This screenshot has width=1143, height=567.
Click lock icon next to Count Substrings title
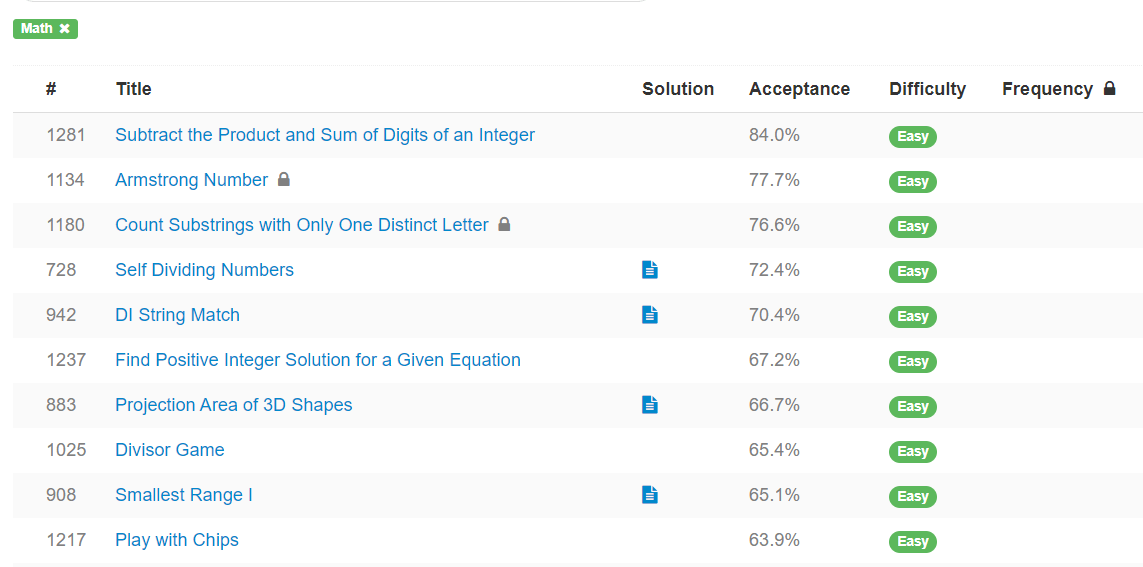504,224
